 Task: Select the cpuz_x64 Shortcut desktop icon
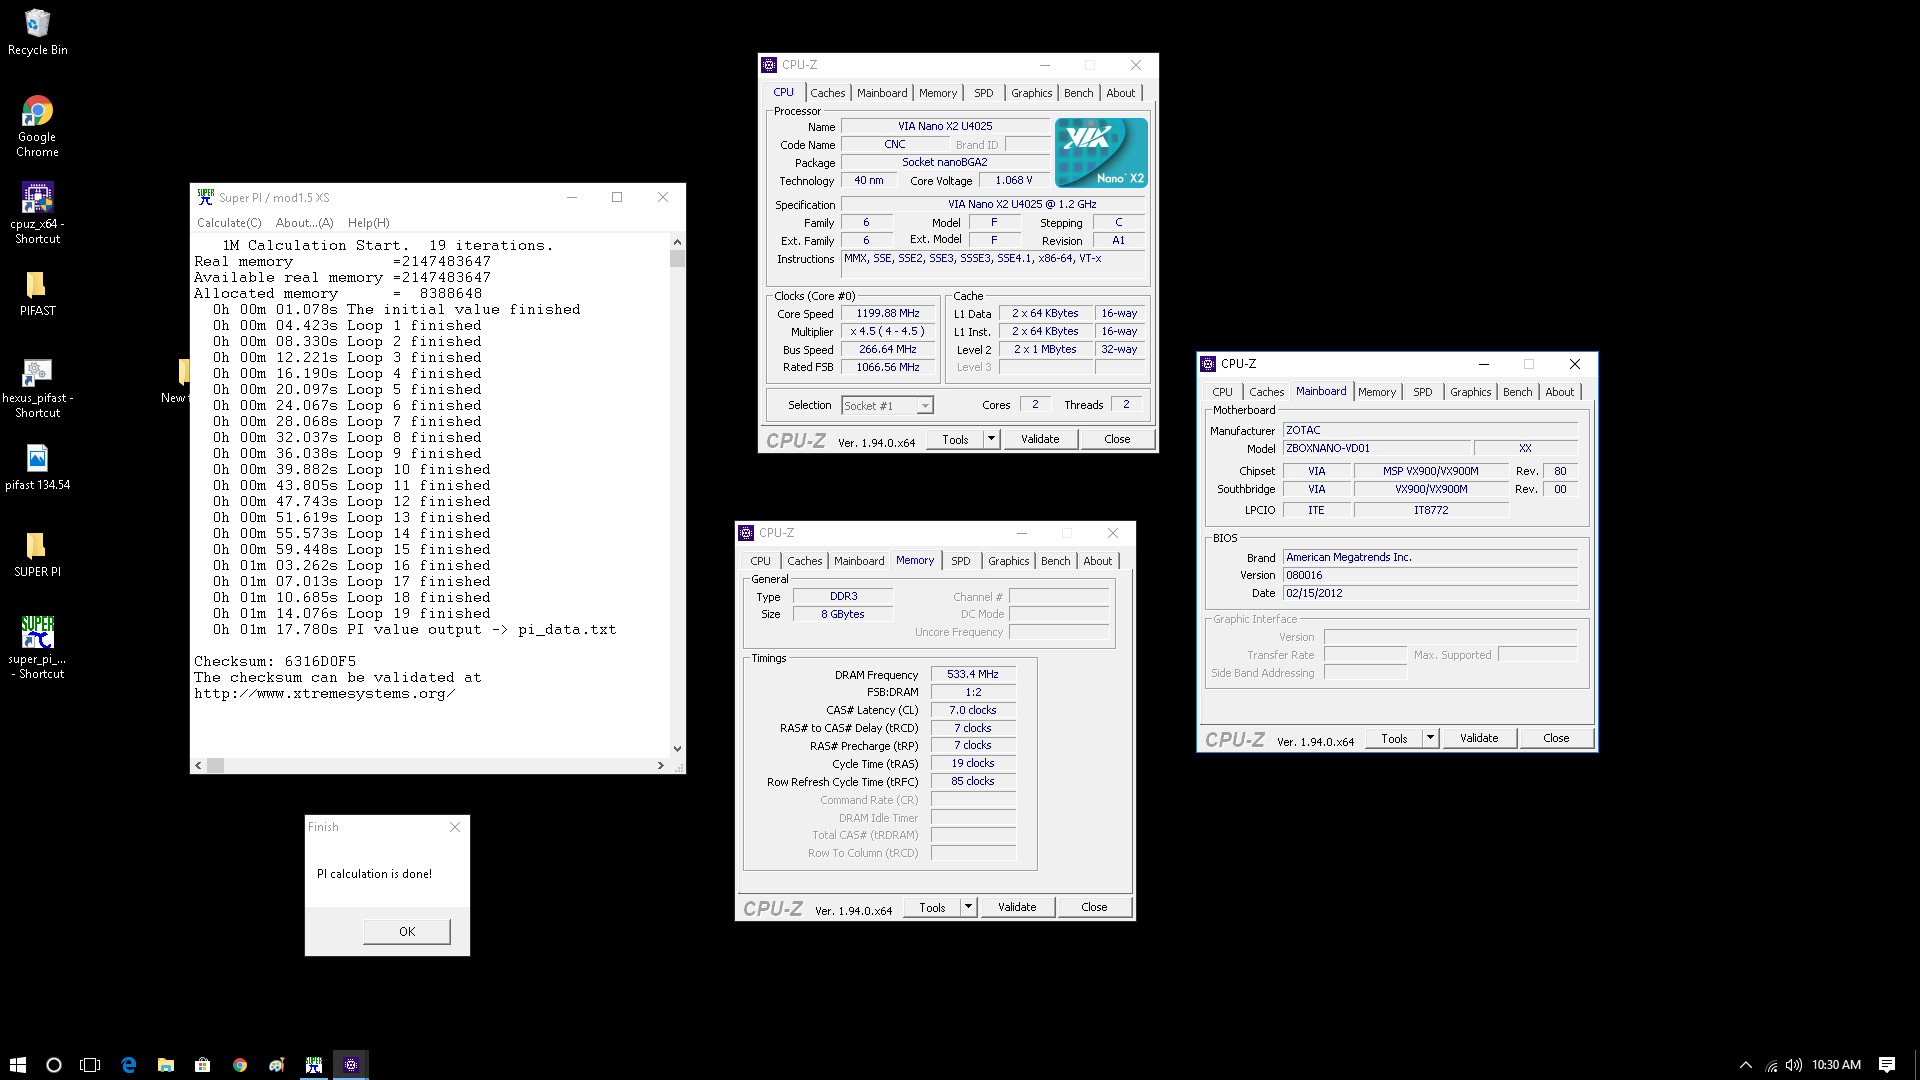[37, 213]
